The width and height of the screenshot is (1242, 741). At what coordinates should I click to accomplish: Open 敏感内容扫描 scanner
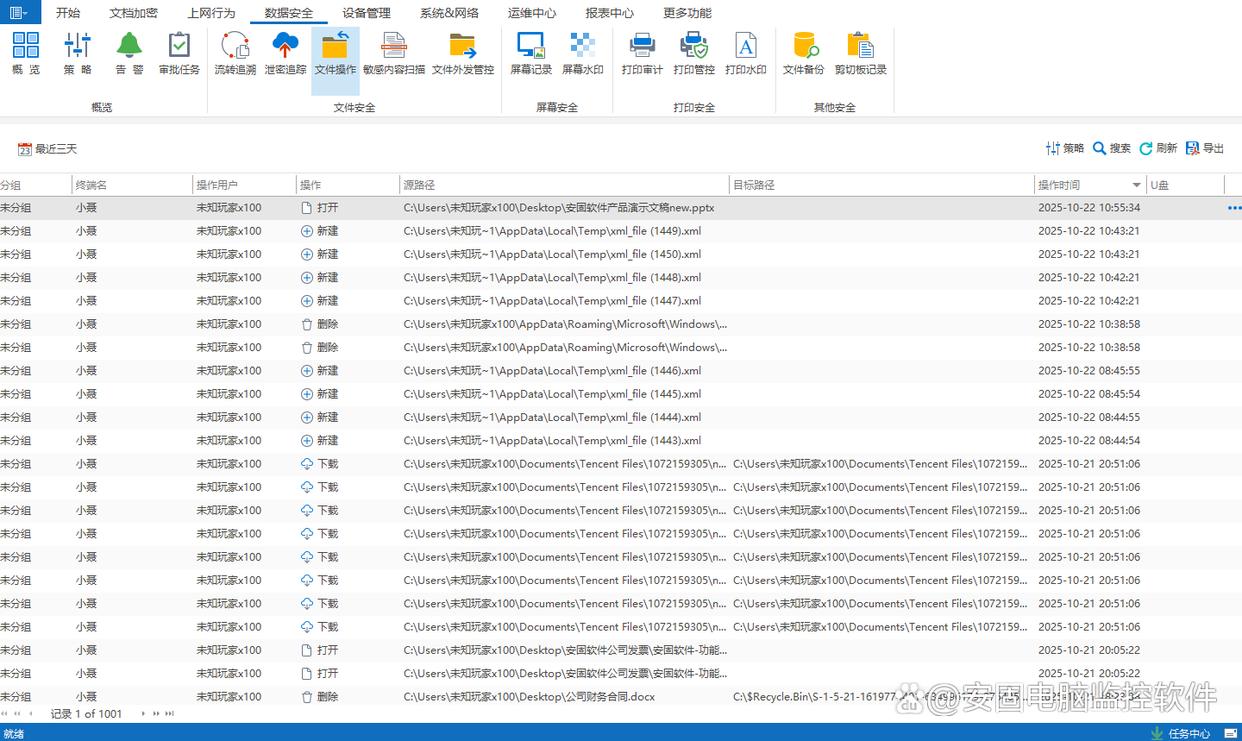393,54
